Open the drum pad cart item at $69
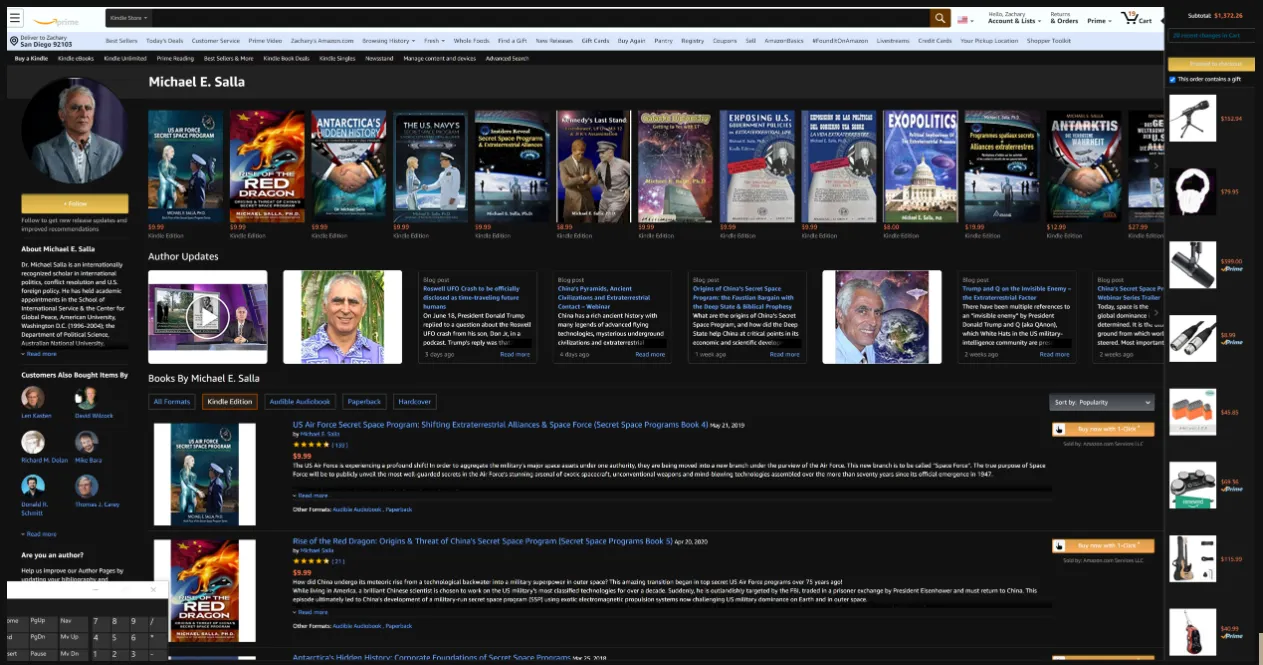The image size is (1263, 665). click(x=1193, y=484)
